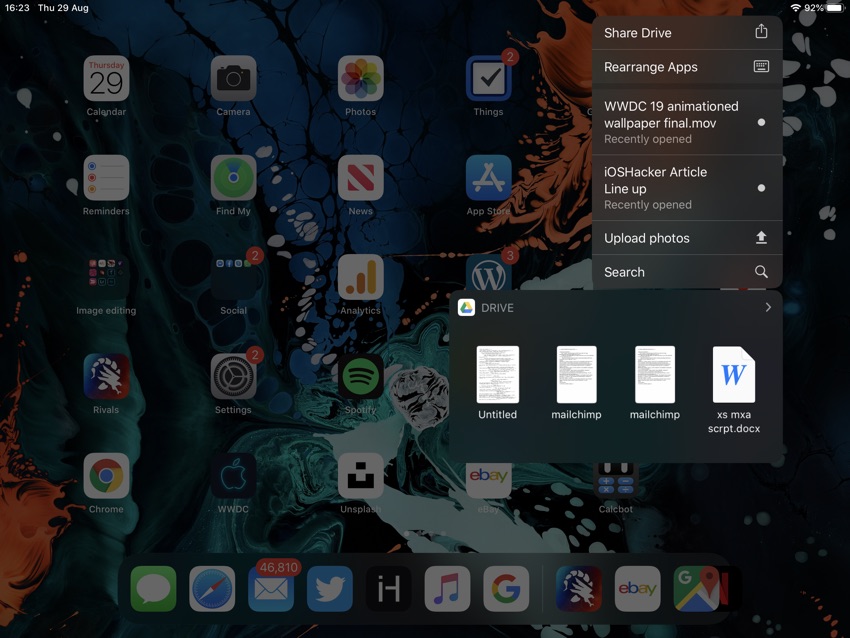Open the xs mxa scrpt.docx file
Image resolution: width=850 pixels, height=638 pixels.
click(733, 375)
